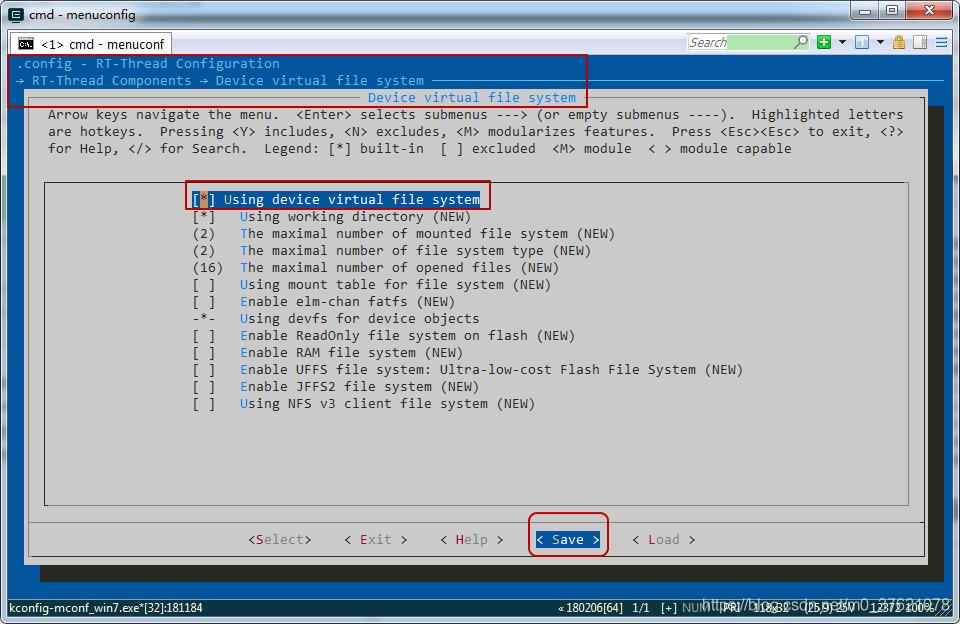Image resolution: width=960 pixels, height=624 pixels.
Task: Click into the Search input field
Action: pos(740,42)
